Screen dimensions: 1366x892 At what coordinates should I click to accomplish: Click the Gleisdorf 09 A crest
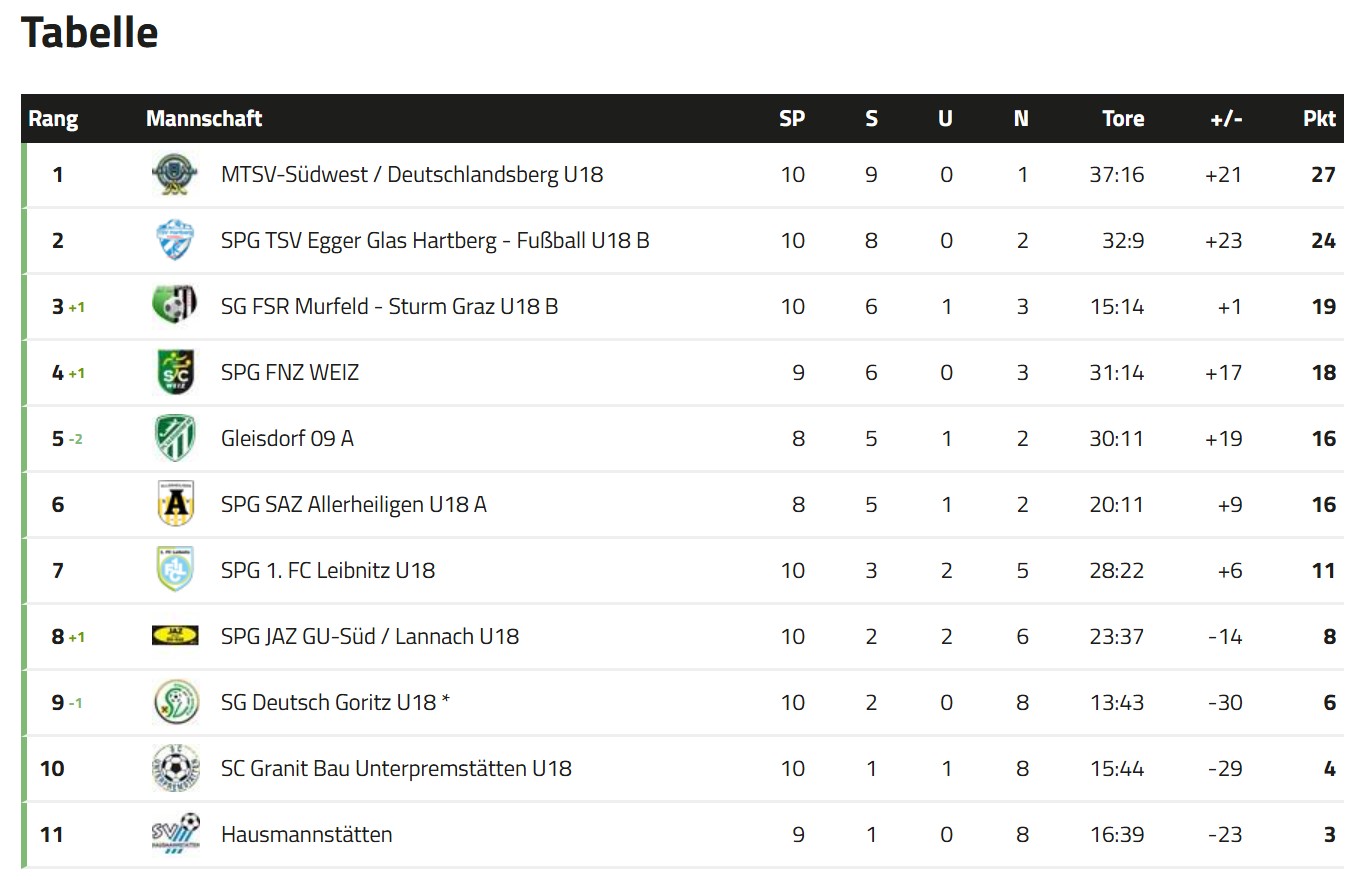point(175,438)
